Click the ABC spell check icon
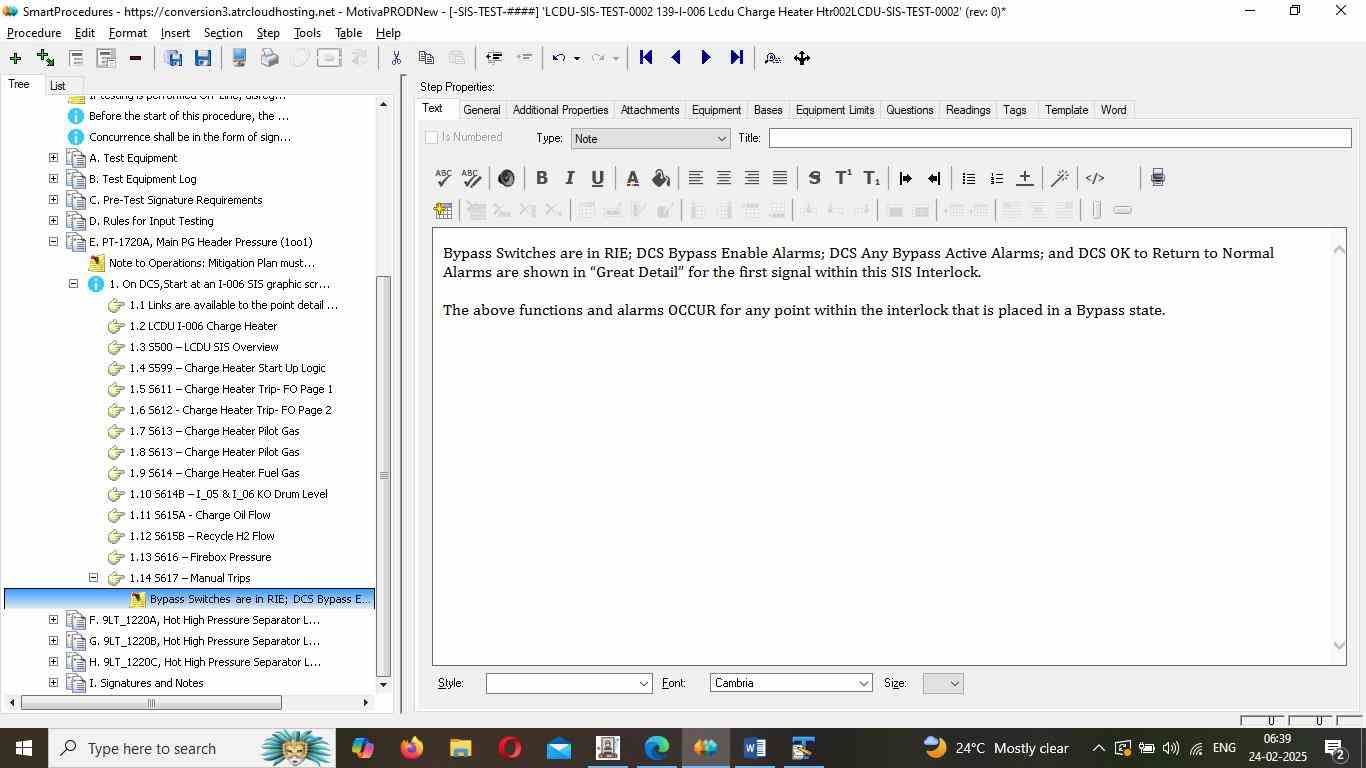Screen dimensions: 1366x768 coord(443,178)
